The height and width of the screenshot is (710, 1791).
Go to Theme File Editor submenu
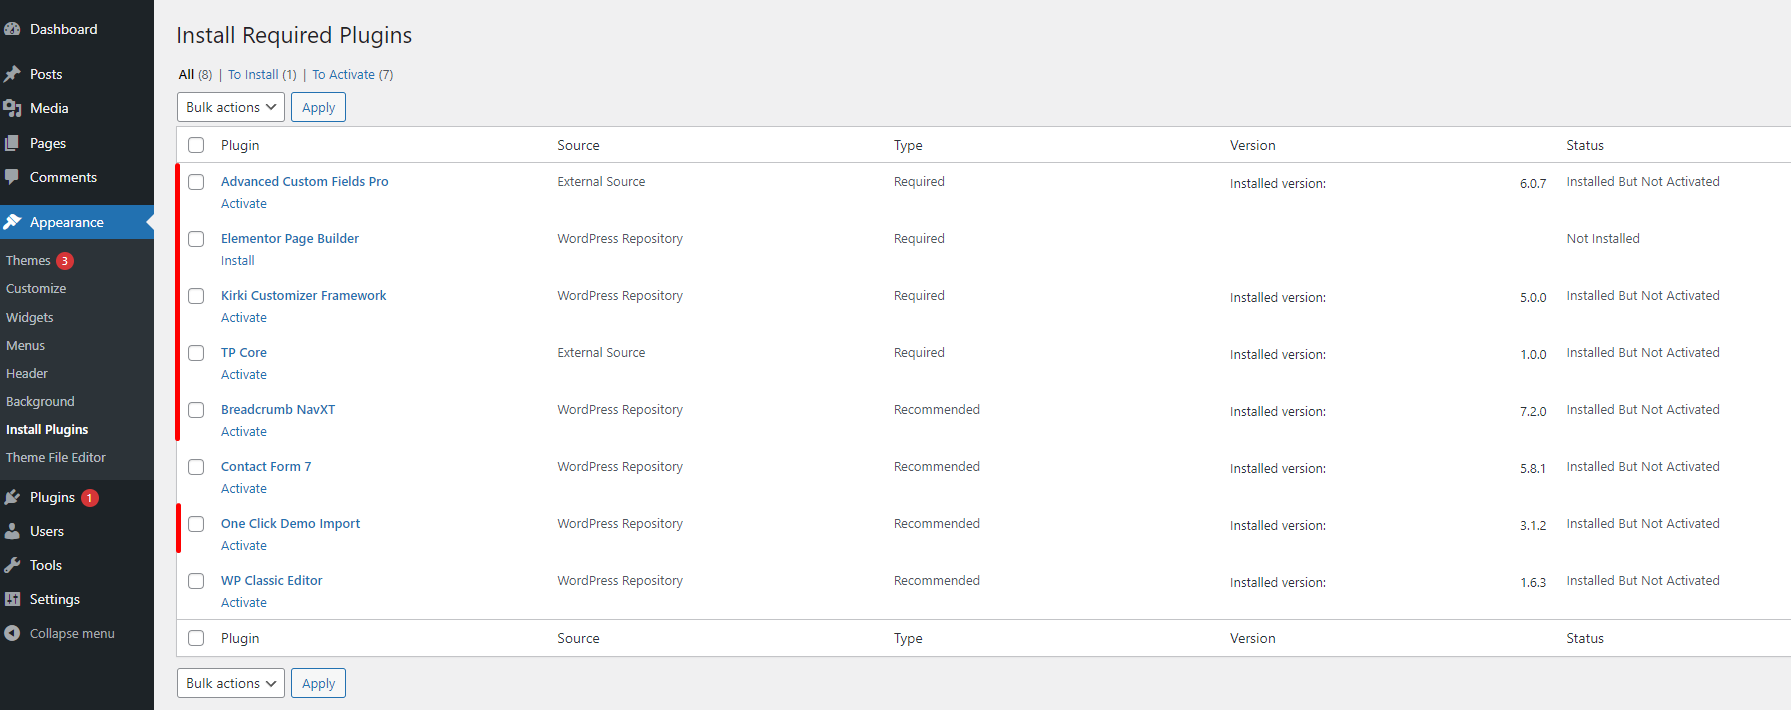point(56,457)
